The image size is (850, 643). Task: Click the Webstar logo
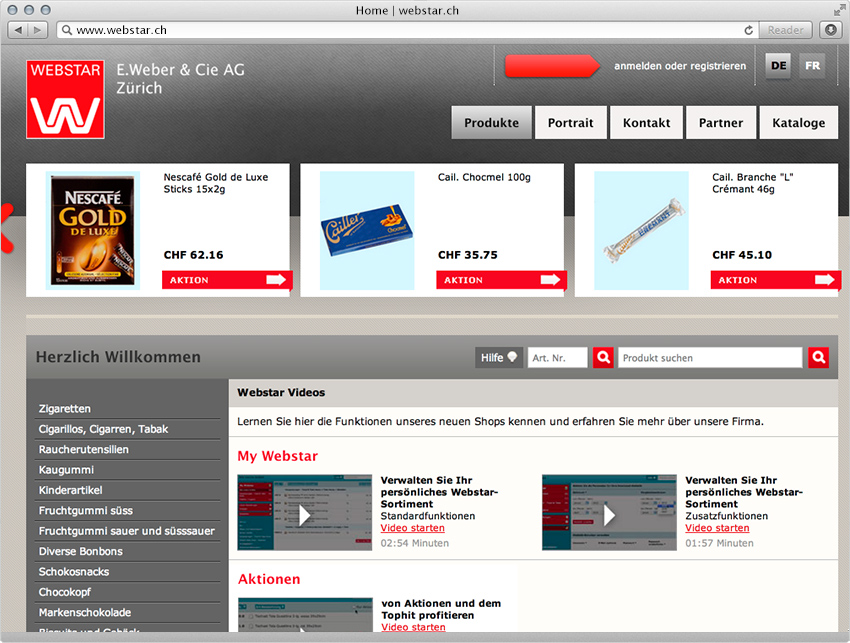click(65, 99)
